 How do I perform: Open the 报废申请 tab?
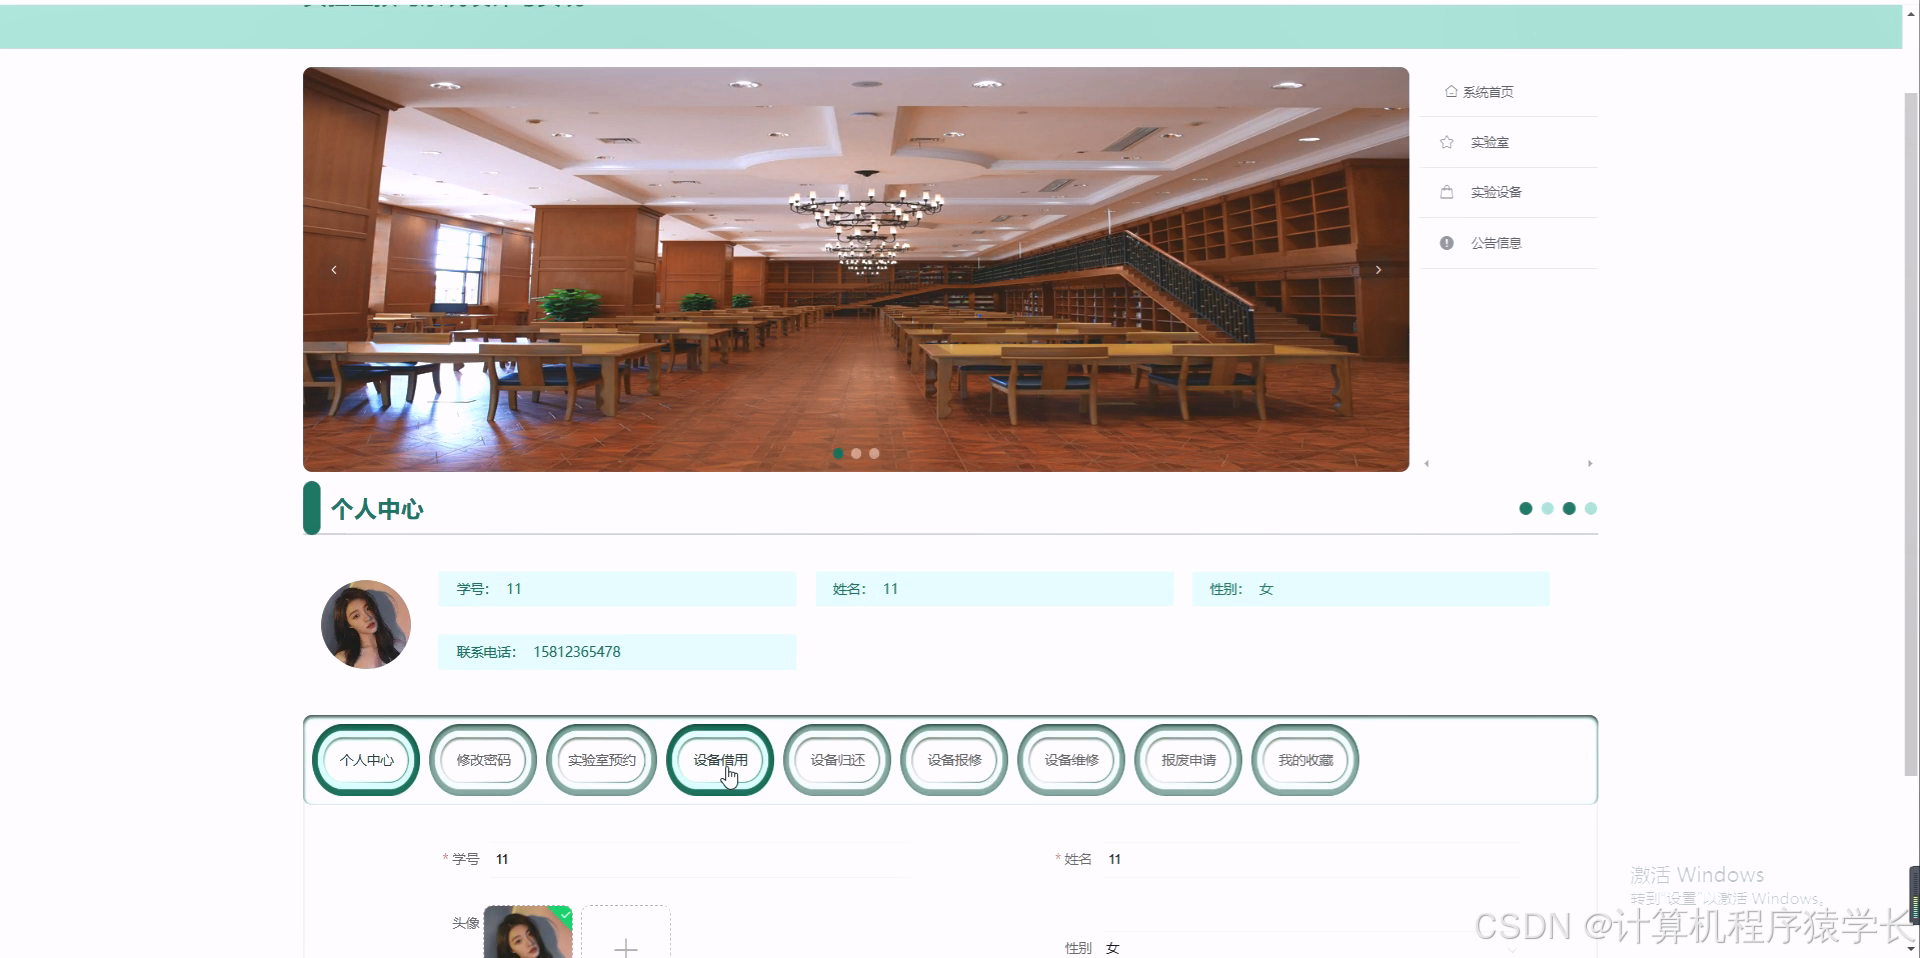click(1188, 760)
